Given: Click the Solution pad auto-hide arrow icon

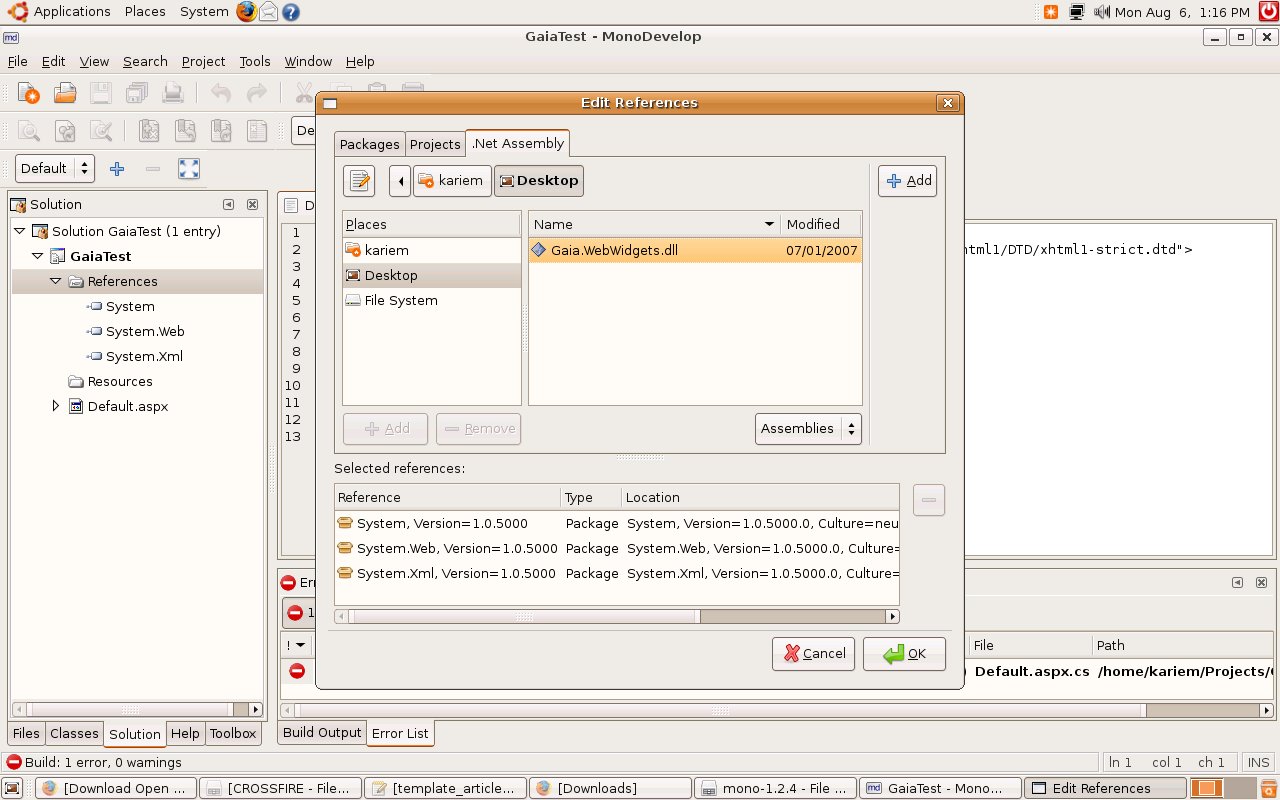Looking at the screenshot, I should pos(228,204).
